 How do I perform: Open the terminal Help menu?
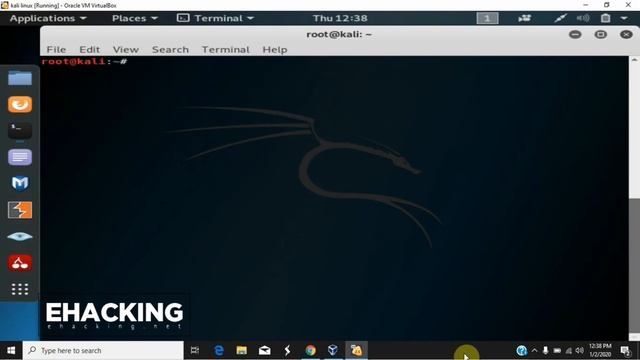coord(275,49)
